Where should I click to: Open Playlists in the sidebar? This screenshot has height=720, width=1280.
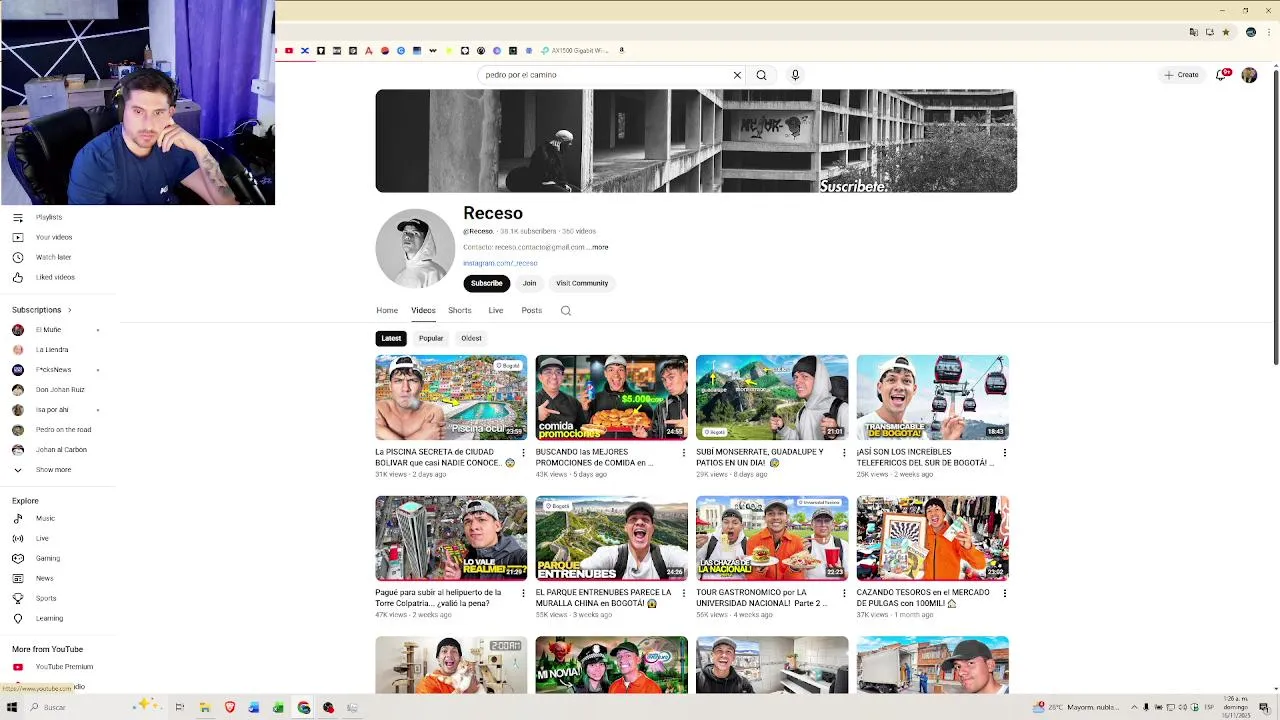click(48, 217)
